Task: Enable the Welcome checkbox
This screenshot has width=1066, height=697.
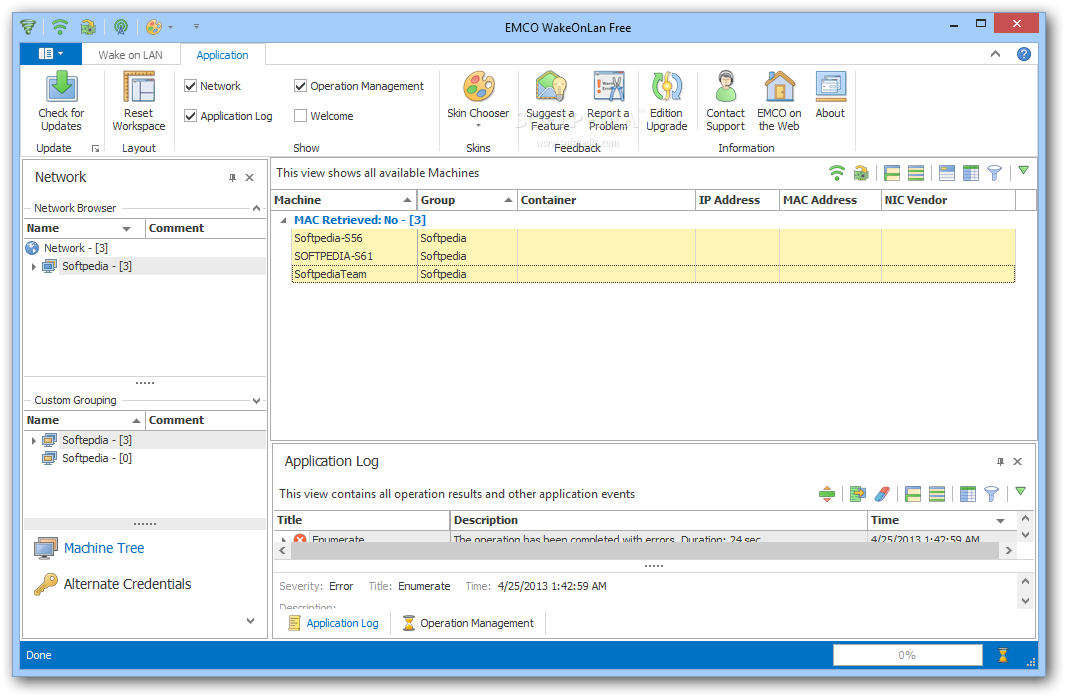Action: [x=300, y=116]
